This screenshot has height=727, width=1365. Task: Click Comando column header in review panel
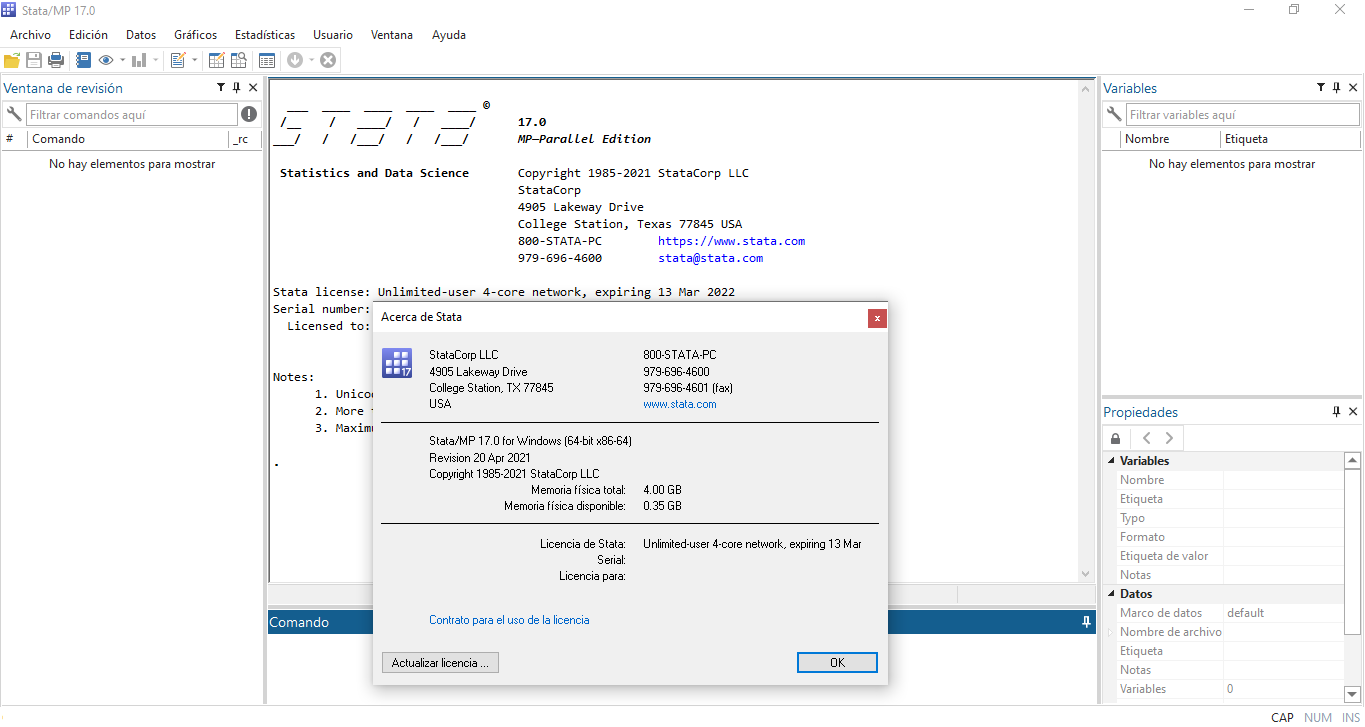pos(128,139)
